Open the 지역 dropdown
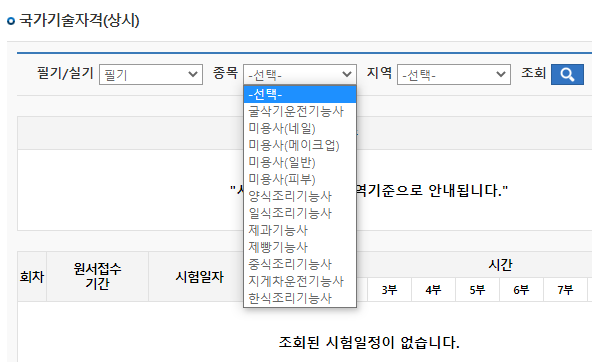 pos(454,74)
